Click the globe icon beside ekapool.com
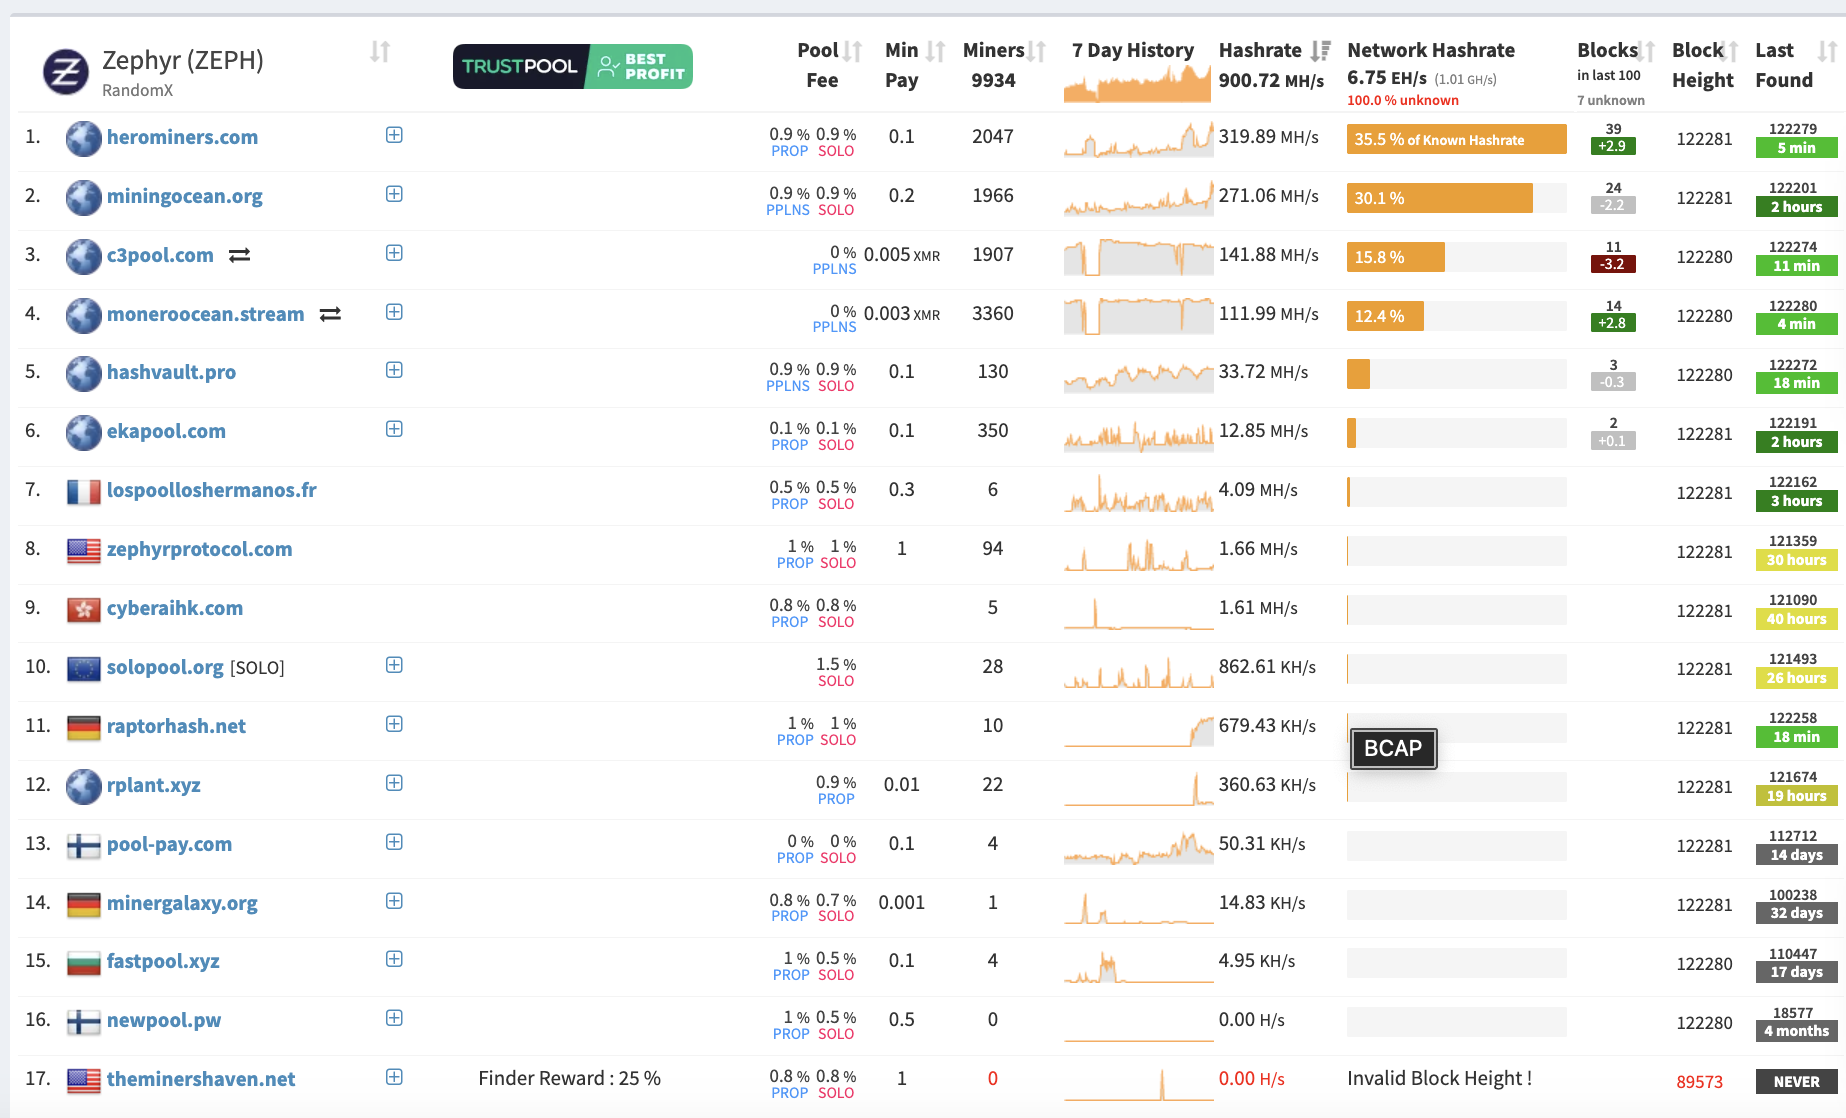 [84, 432]
